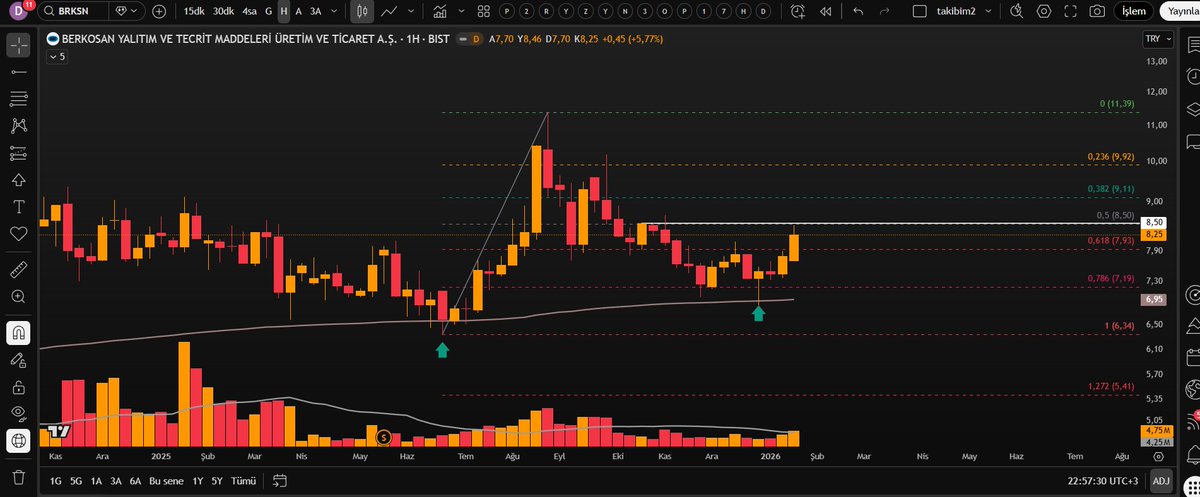Click the circled R layout button

pos(544,11)
